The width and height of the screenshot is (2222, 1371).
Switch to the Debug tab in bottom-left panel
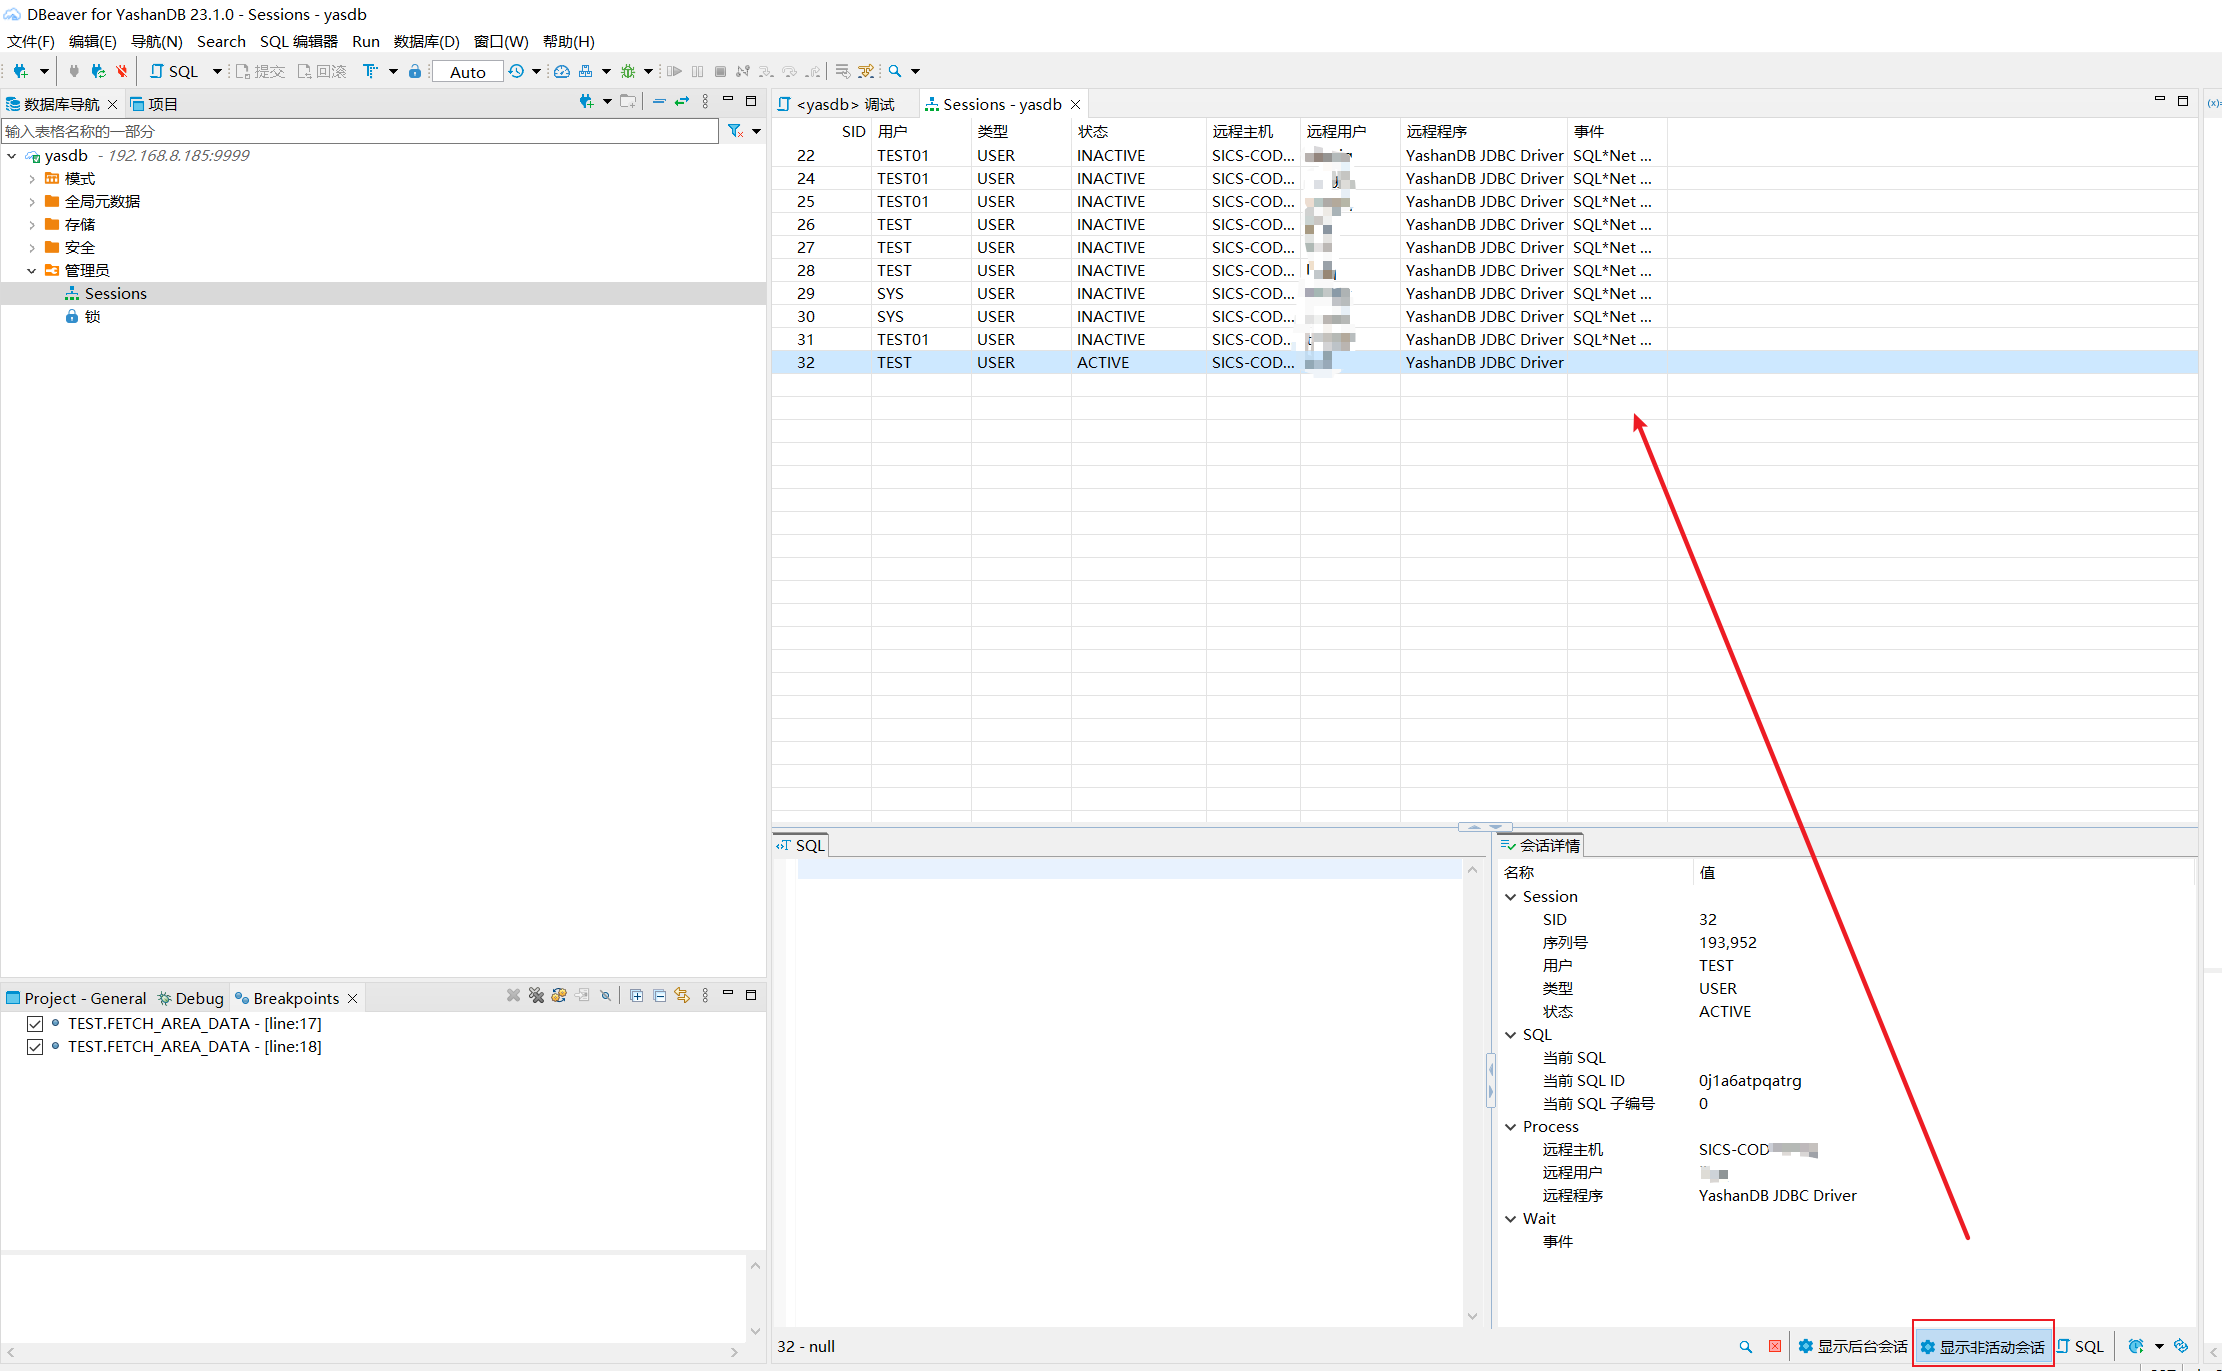[190, 998]
